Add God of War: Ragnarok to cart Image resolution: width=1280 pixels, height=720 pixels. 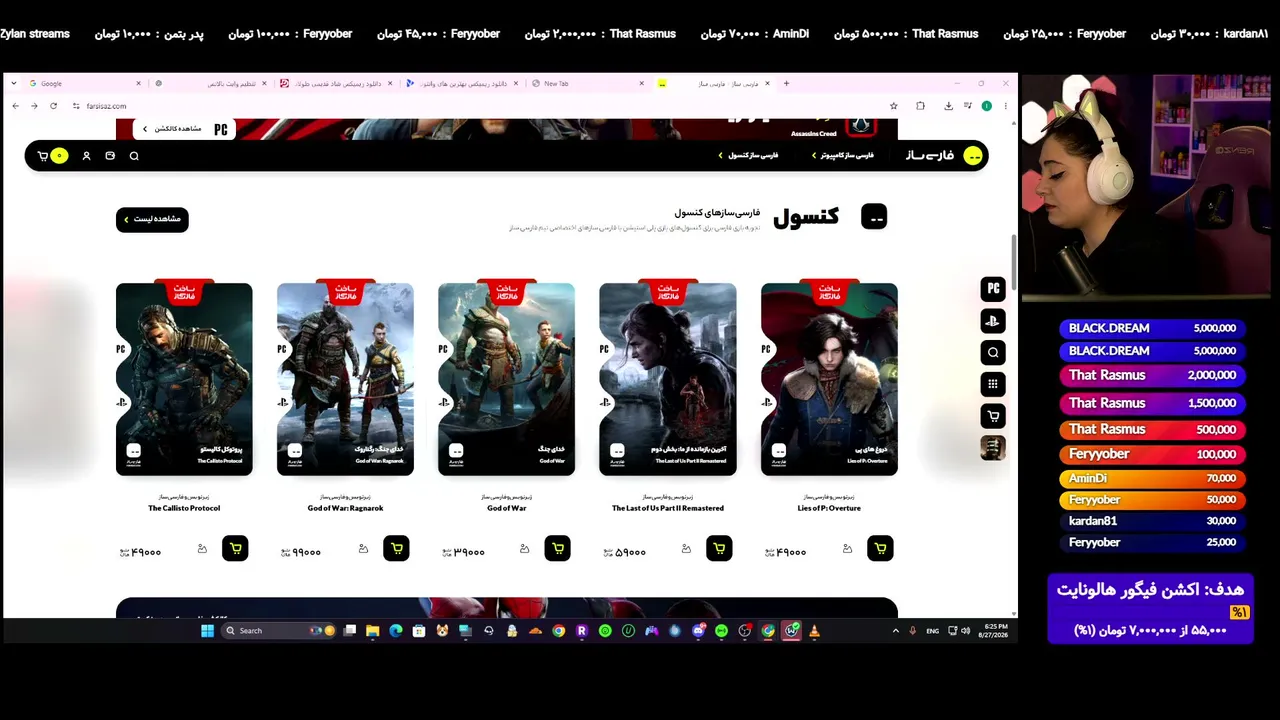pyautogui.click(x=396, y=548)
